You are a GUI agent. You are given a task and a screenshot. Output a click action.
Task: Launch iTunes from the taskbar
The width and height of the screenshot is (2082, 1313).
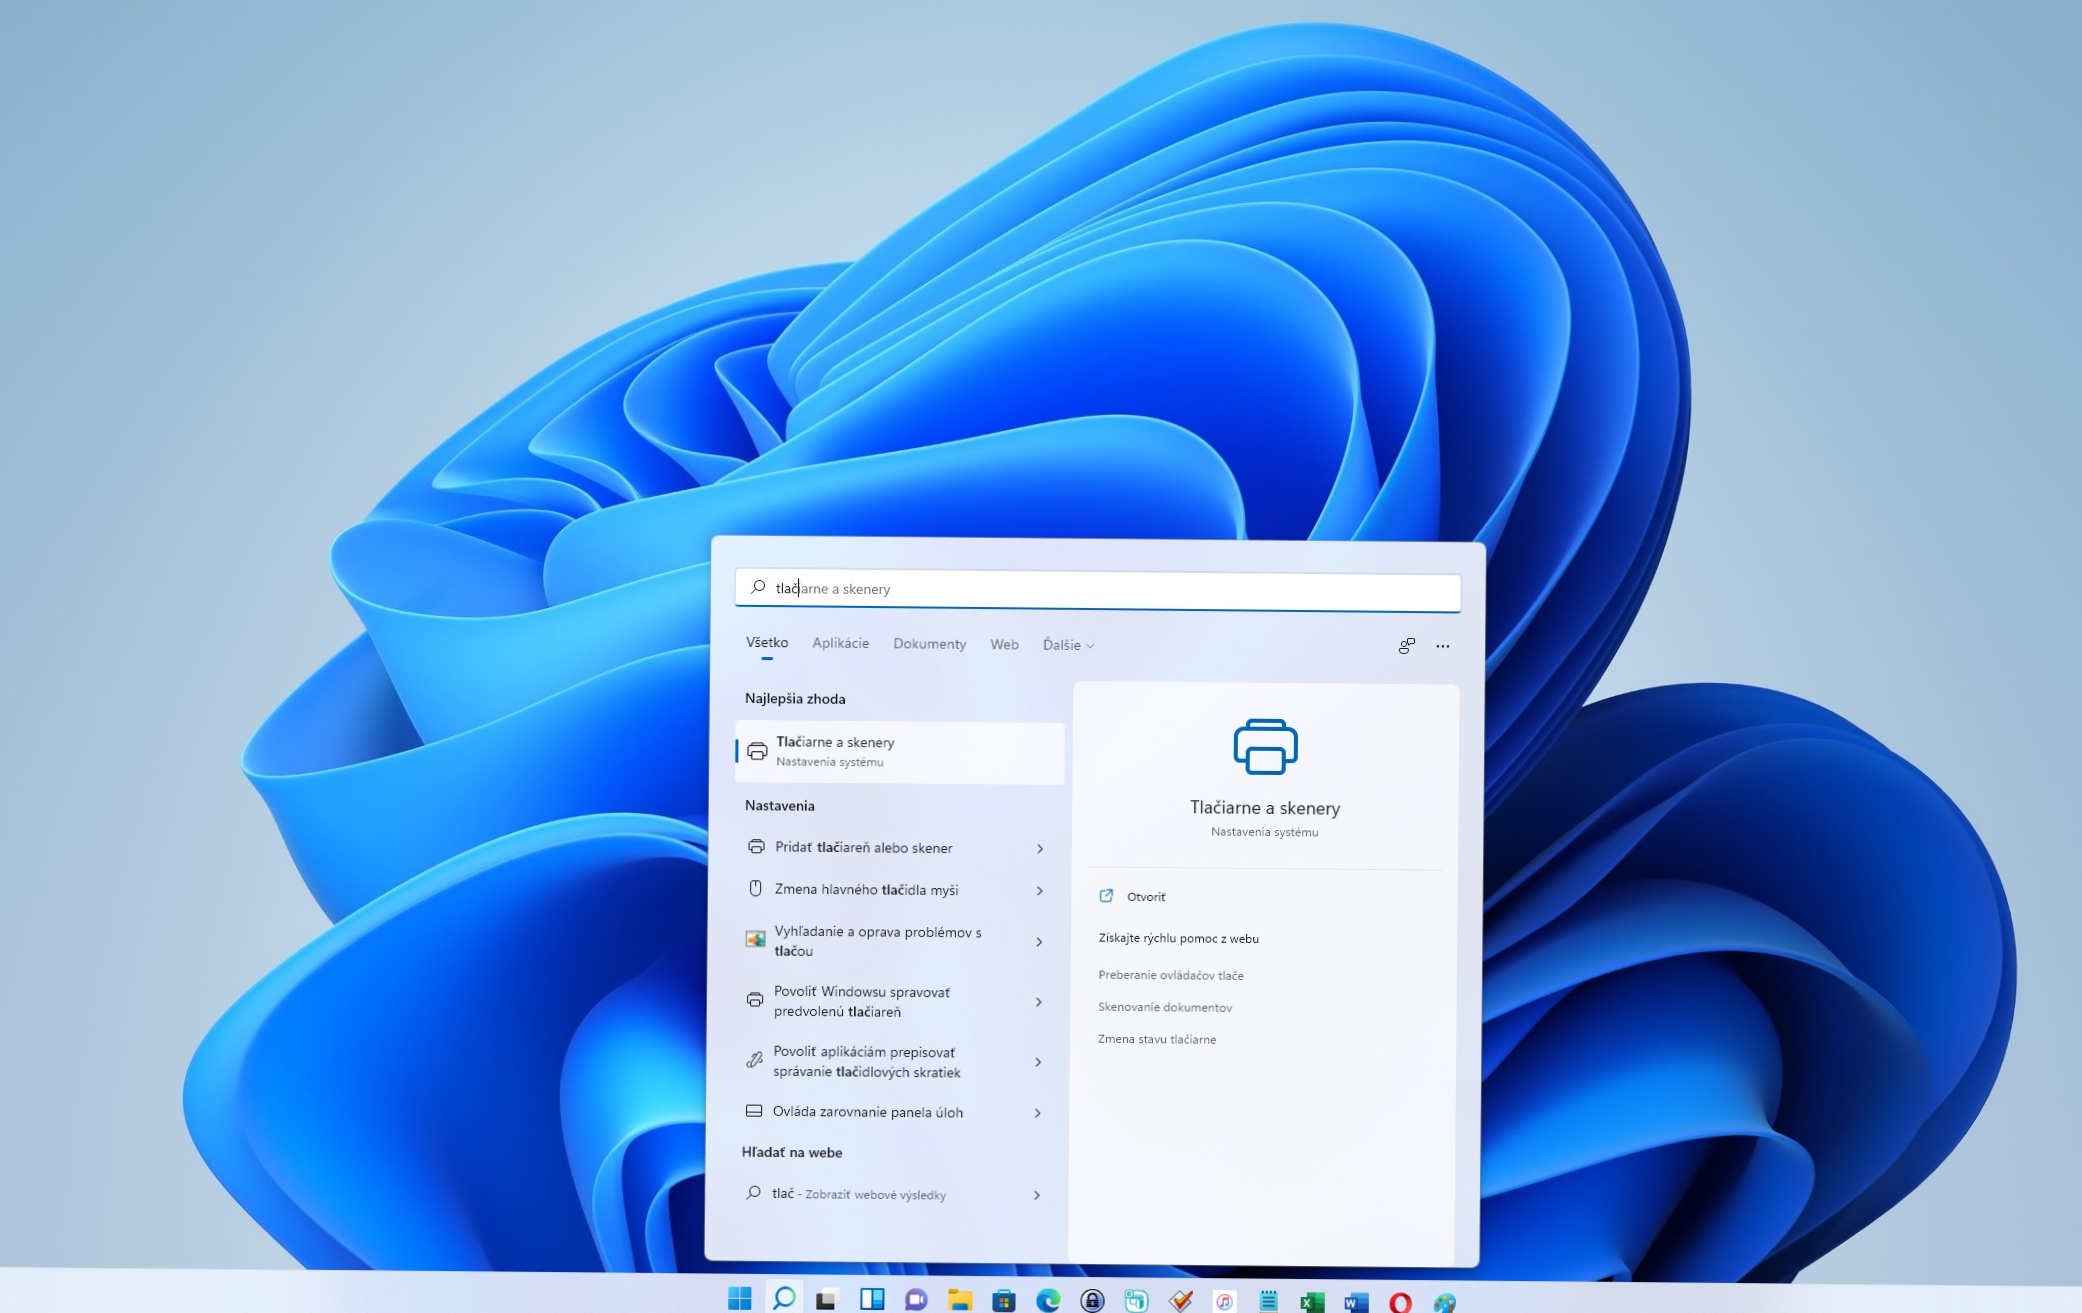[1225, 1301]
